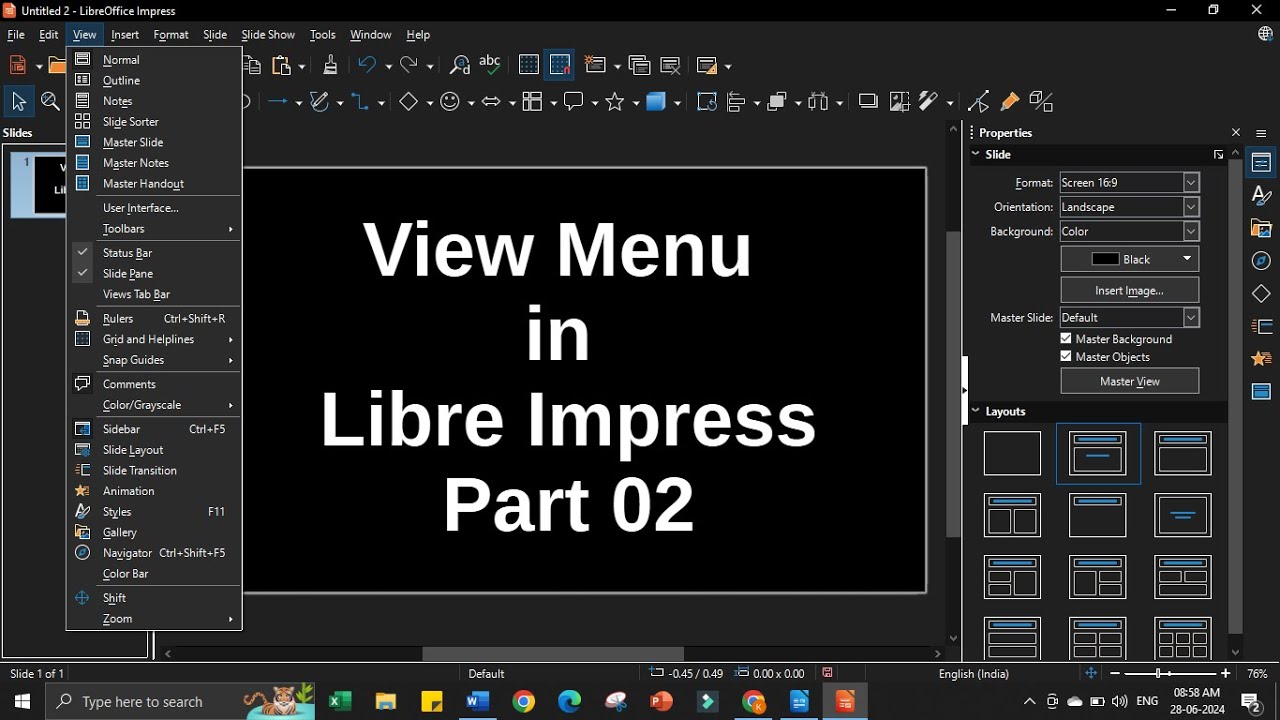Select the Flowchart shapes tool
The image size is (1280, 720).
[533, 102]
